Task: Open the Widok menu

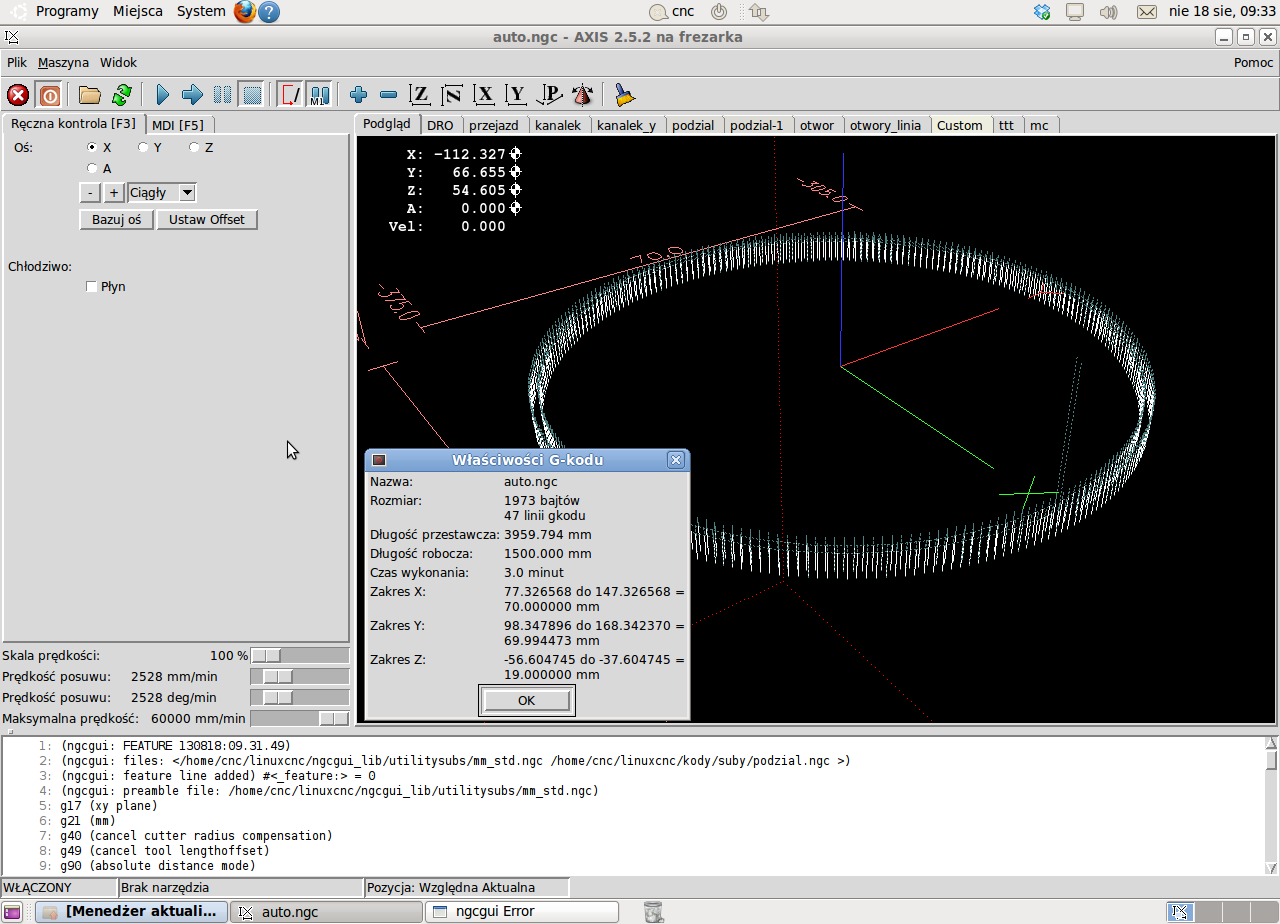Action: (118, 62)
